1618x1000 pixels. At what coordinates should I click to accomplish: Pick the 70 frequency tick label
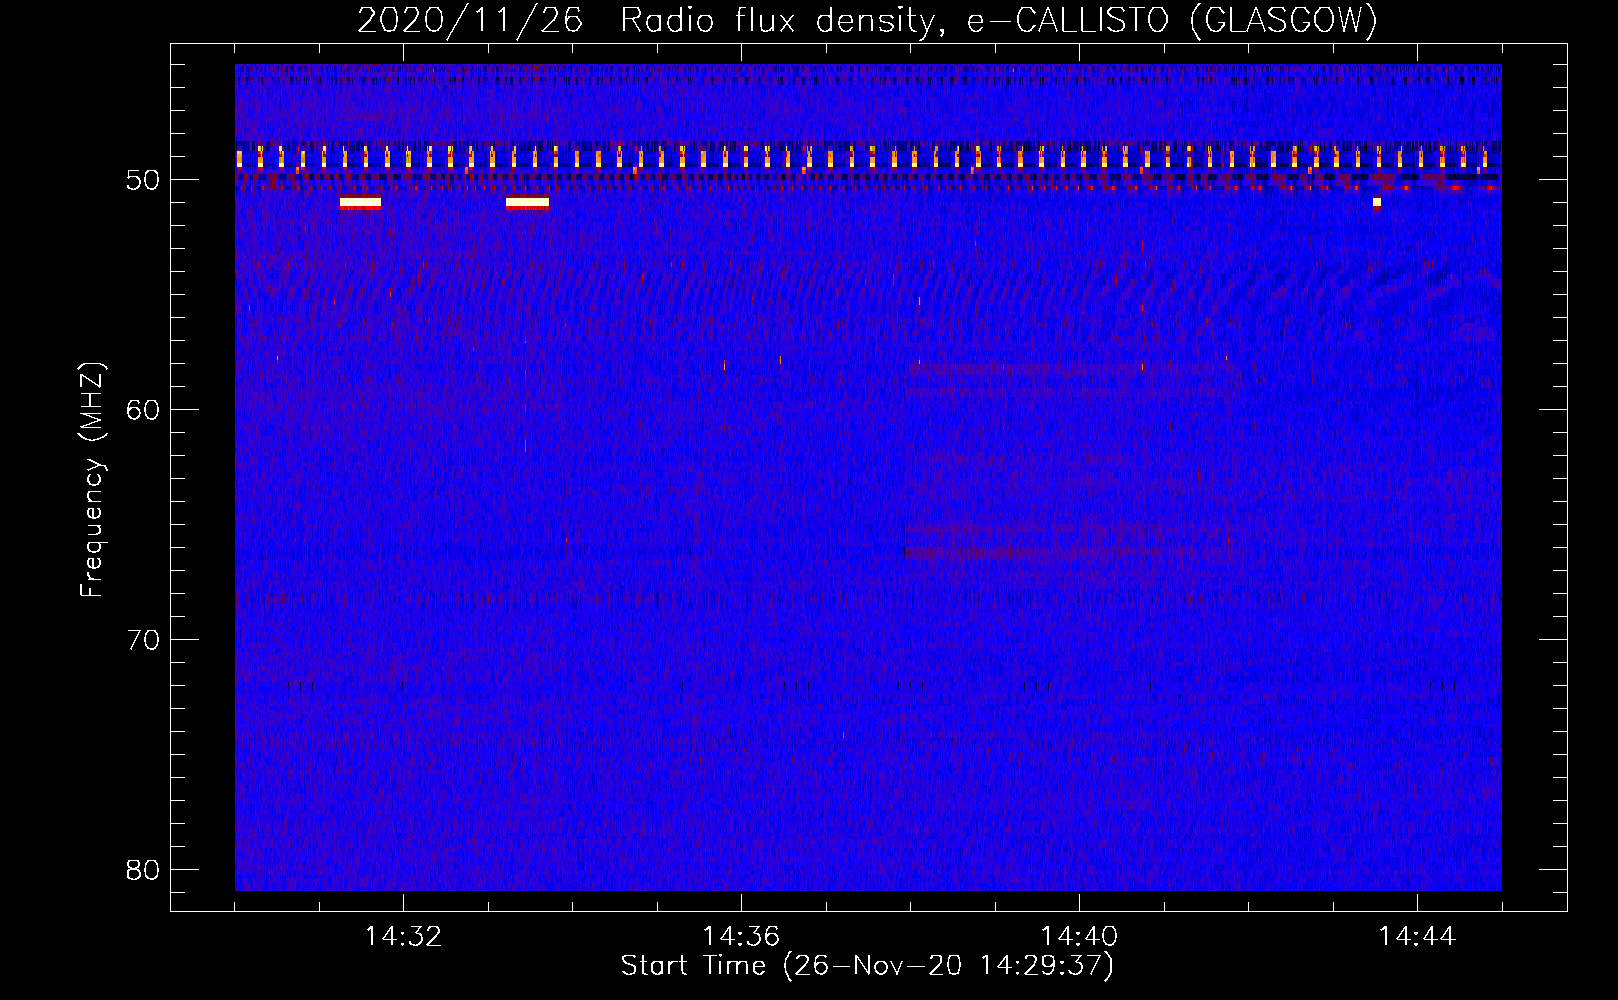[x=144, y=640]
